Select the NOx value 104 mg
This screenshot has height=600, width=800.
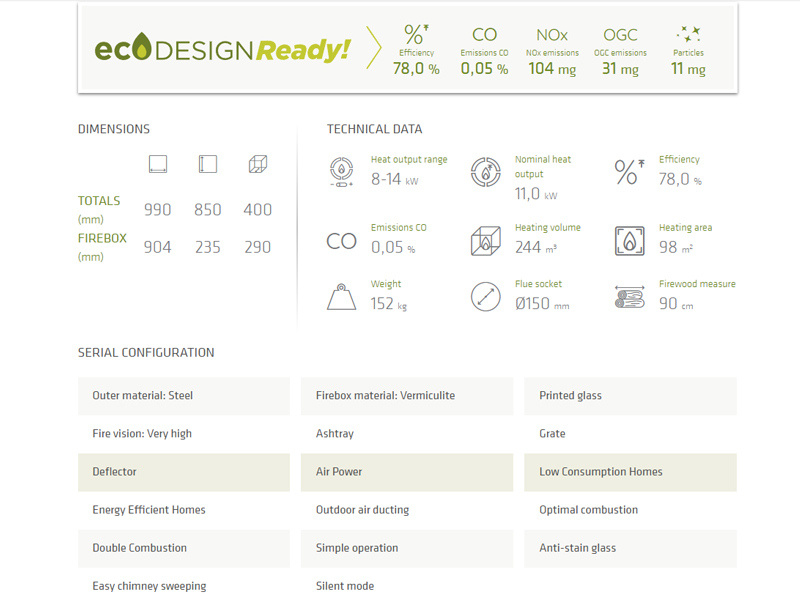pyautogui.click(x=552, y=68)
